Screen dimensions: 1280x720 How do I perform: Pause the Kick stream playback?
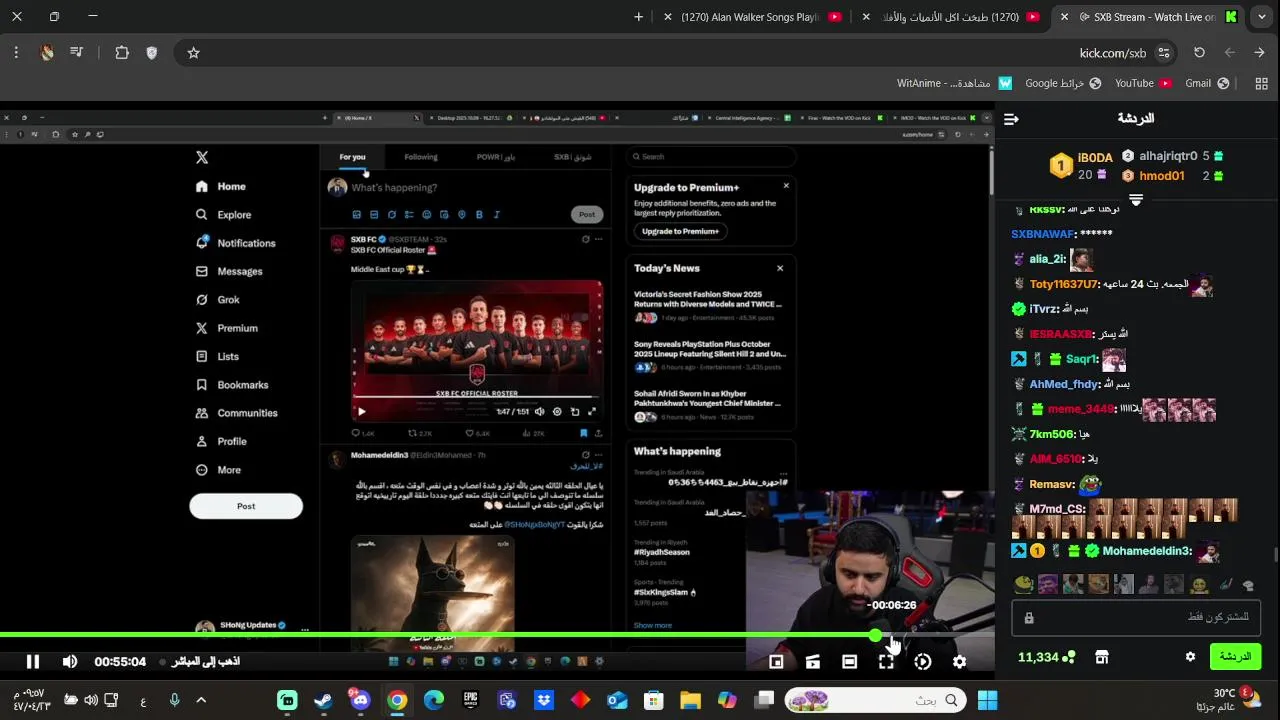(x=32, y=661)
